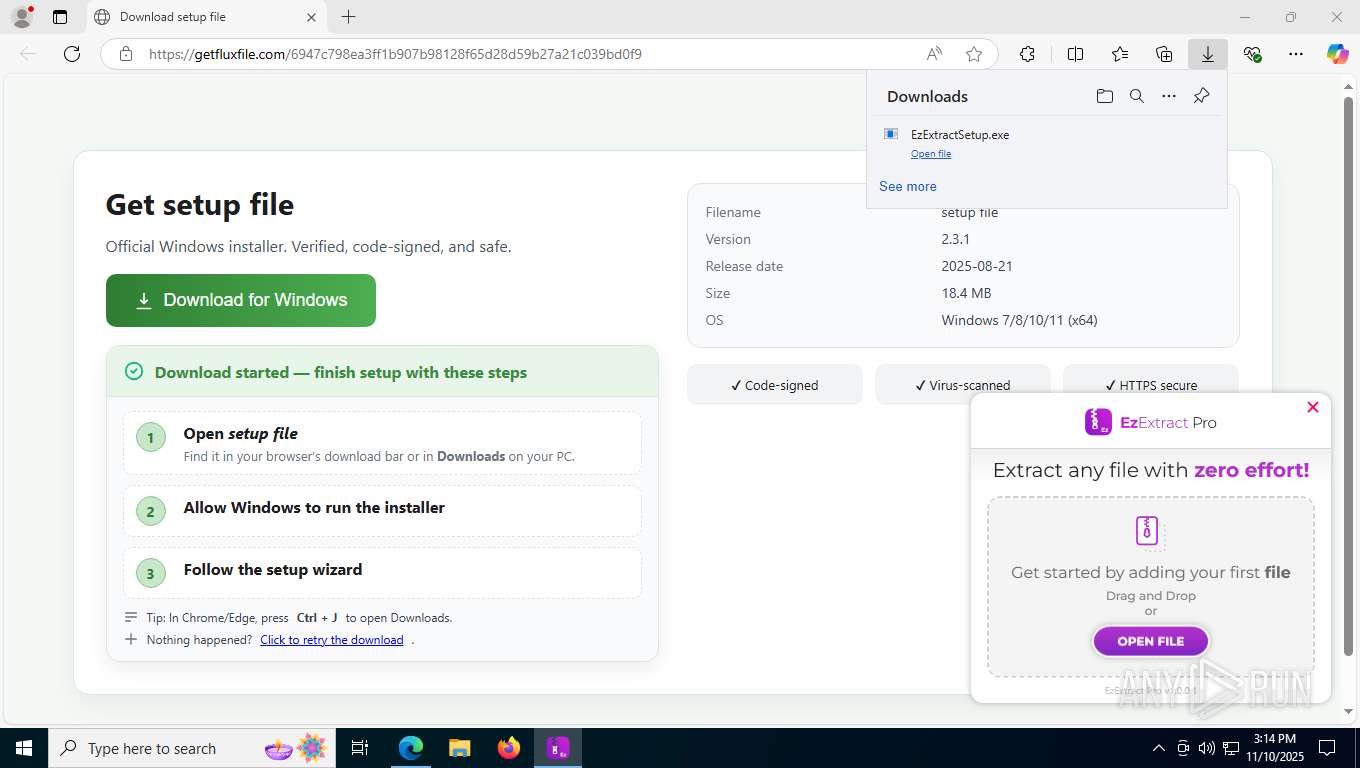
Task: Open File Explorer from taskbar
Action: (459, 748)
